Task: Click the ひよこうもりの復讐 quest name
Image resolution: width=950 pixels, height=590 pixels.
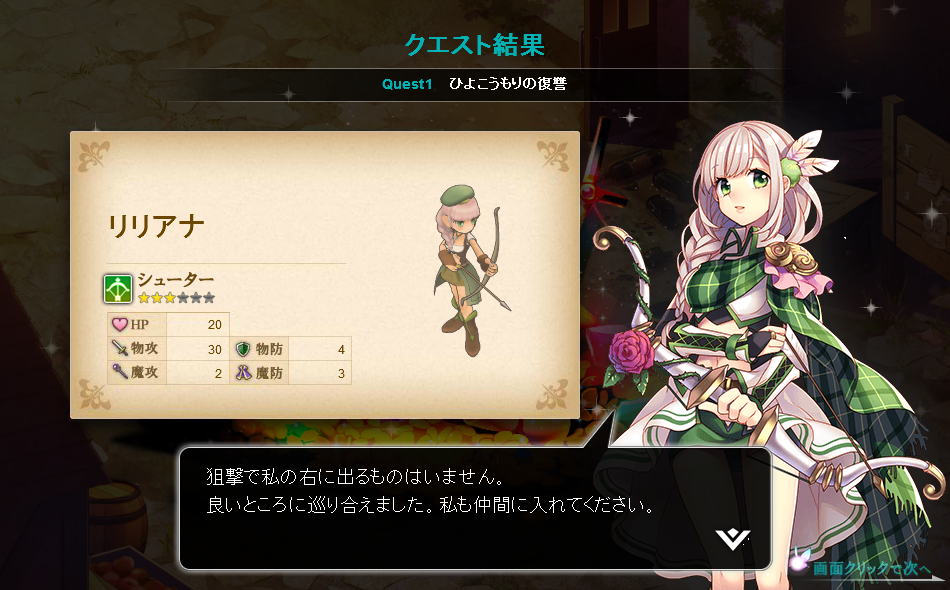Action: click(508, 84)
